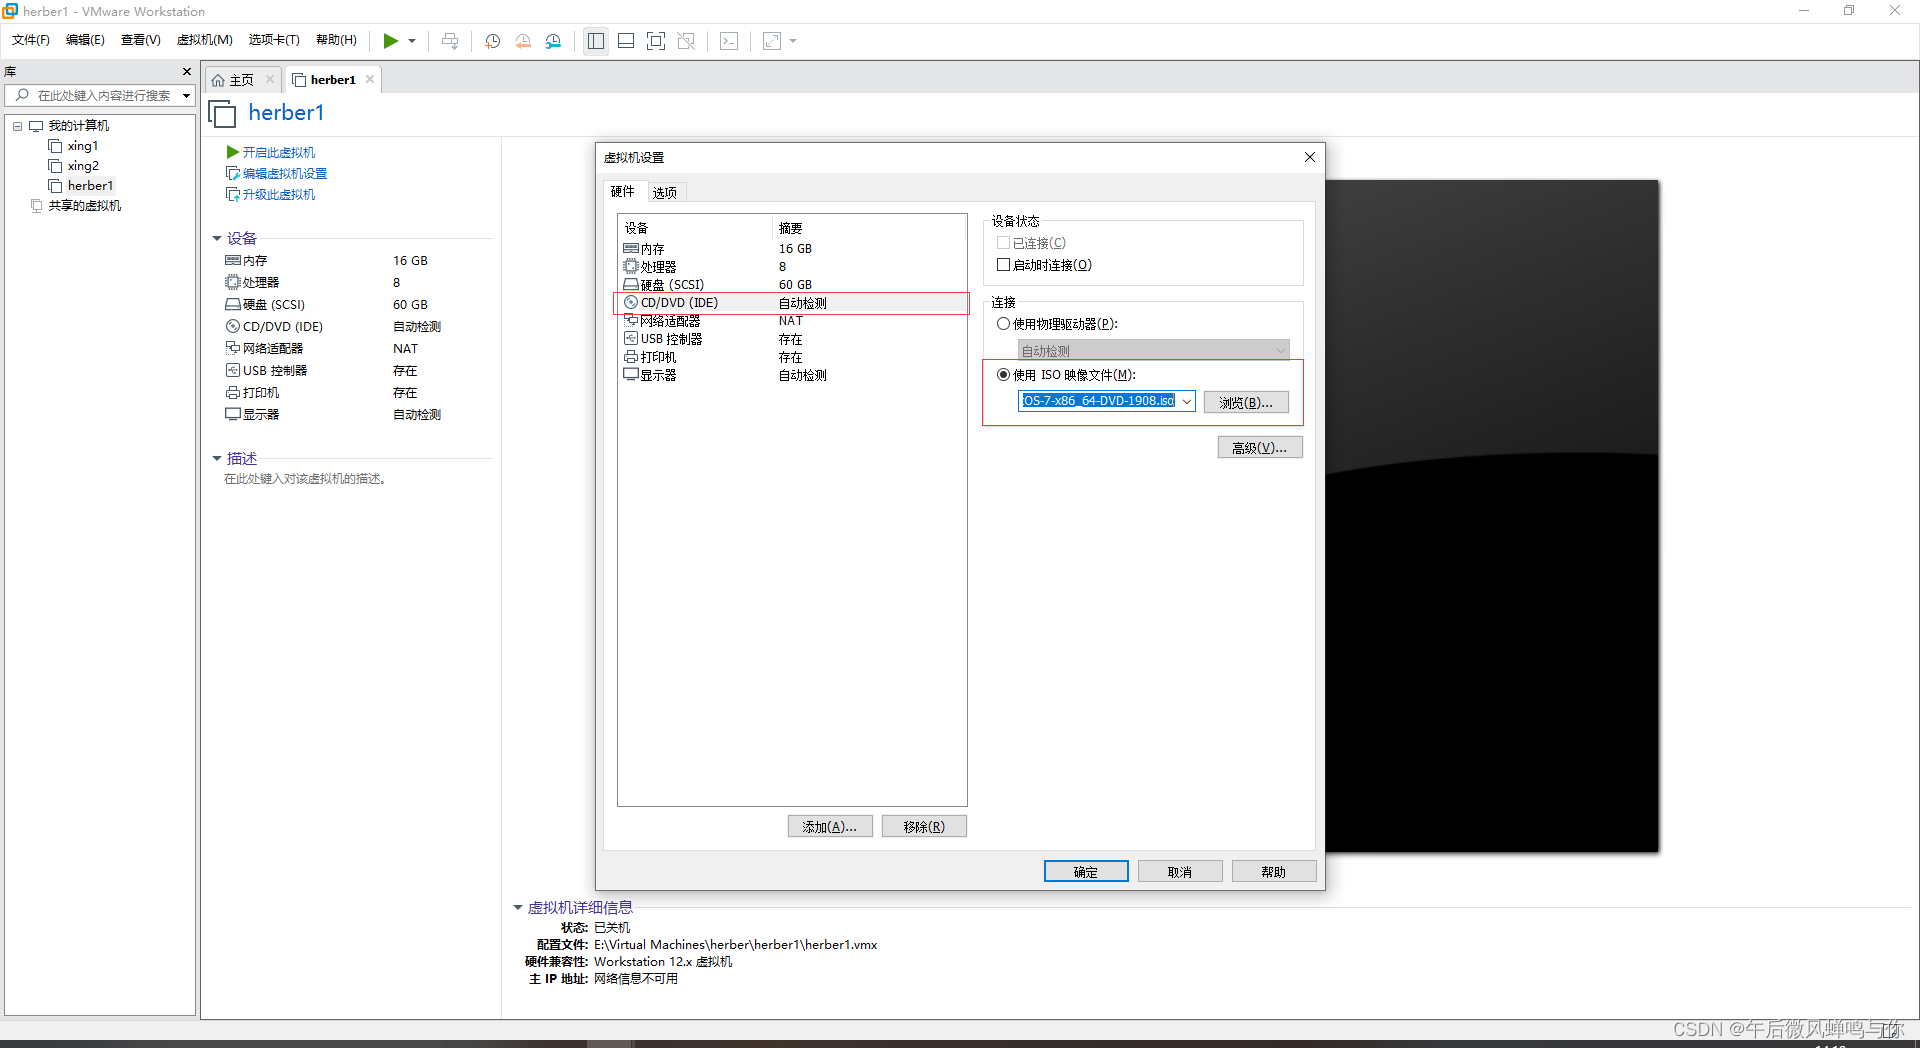Open the ISO image file path dropdown
1920x1048 pixels.
pyautogui.click(x=1187, y=401)
